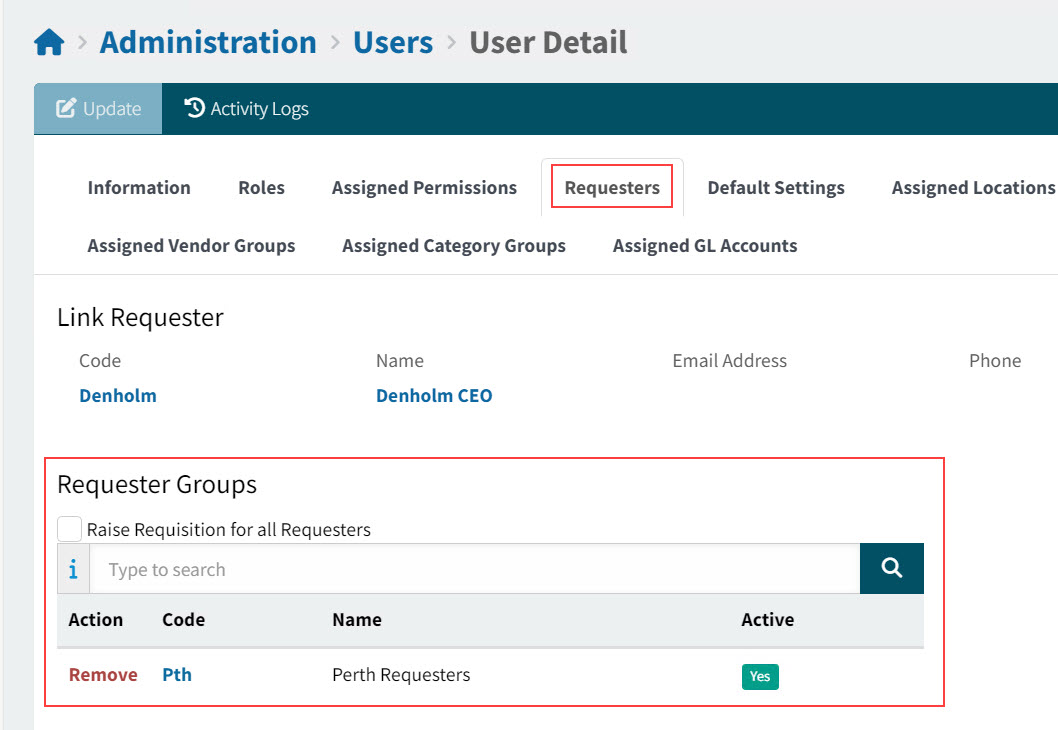Open the Assigned Permissions tab

coord(423,187)
